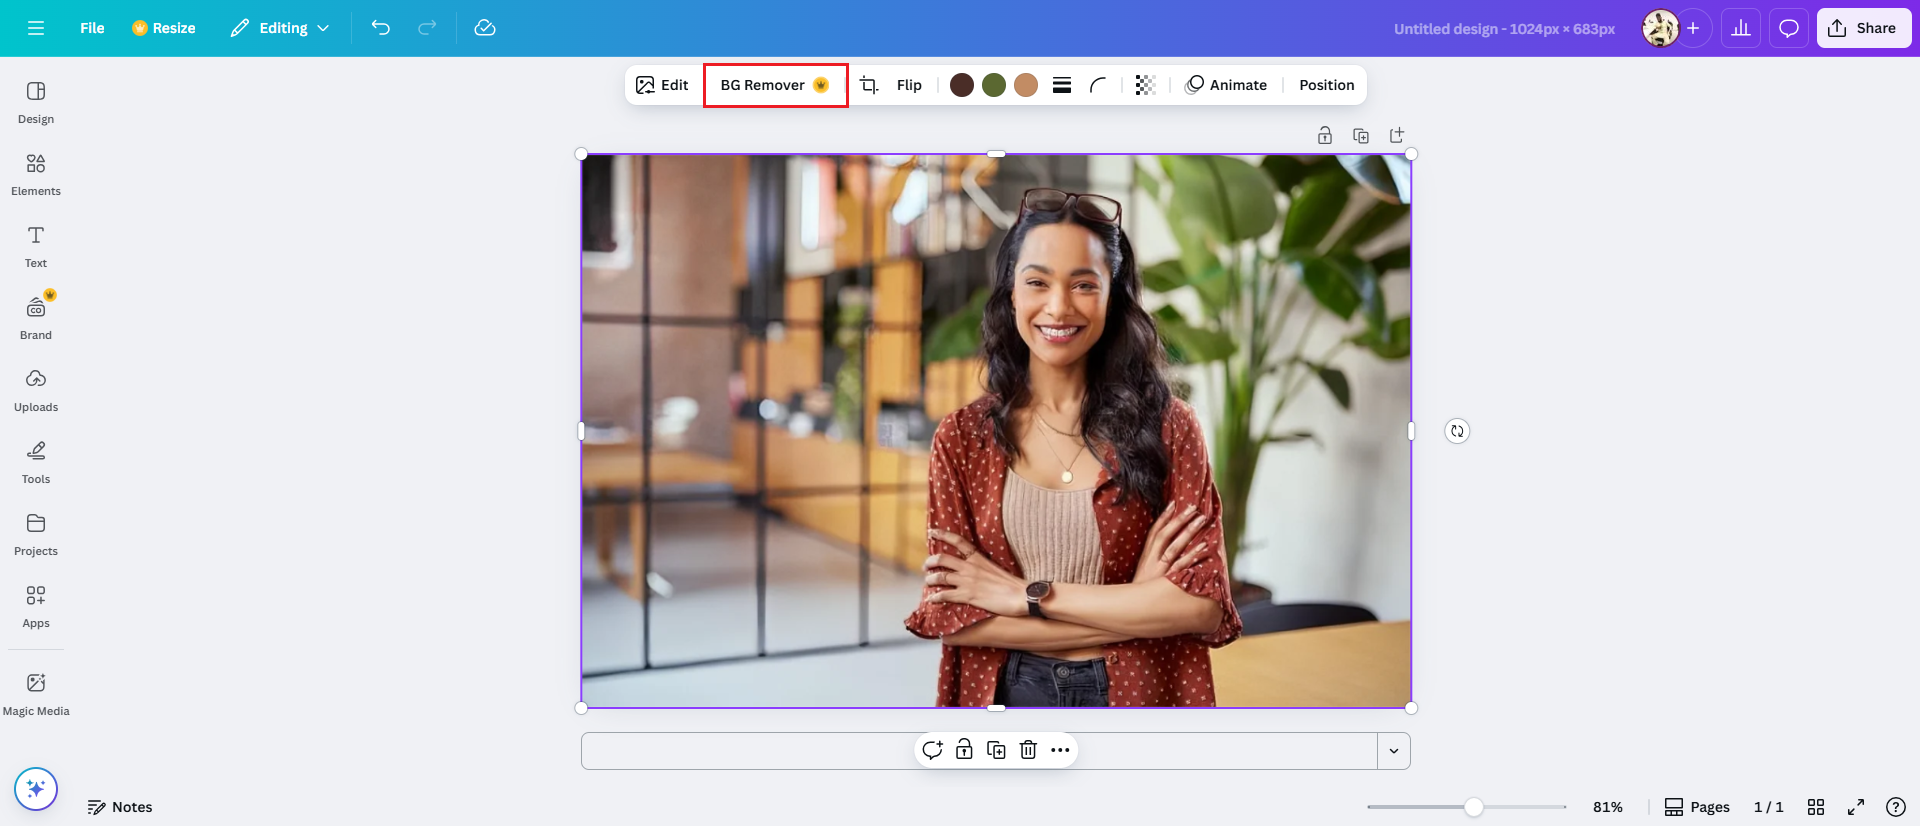Screen dimensions: 1920x826
Task: Open the more options ellipsis menu
Action: [1060, 750]
